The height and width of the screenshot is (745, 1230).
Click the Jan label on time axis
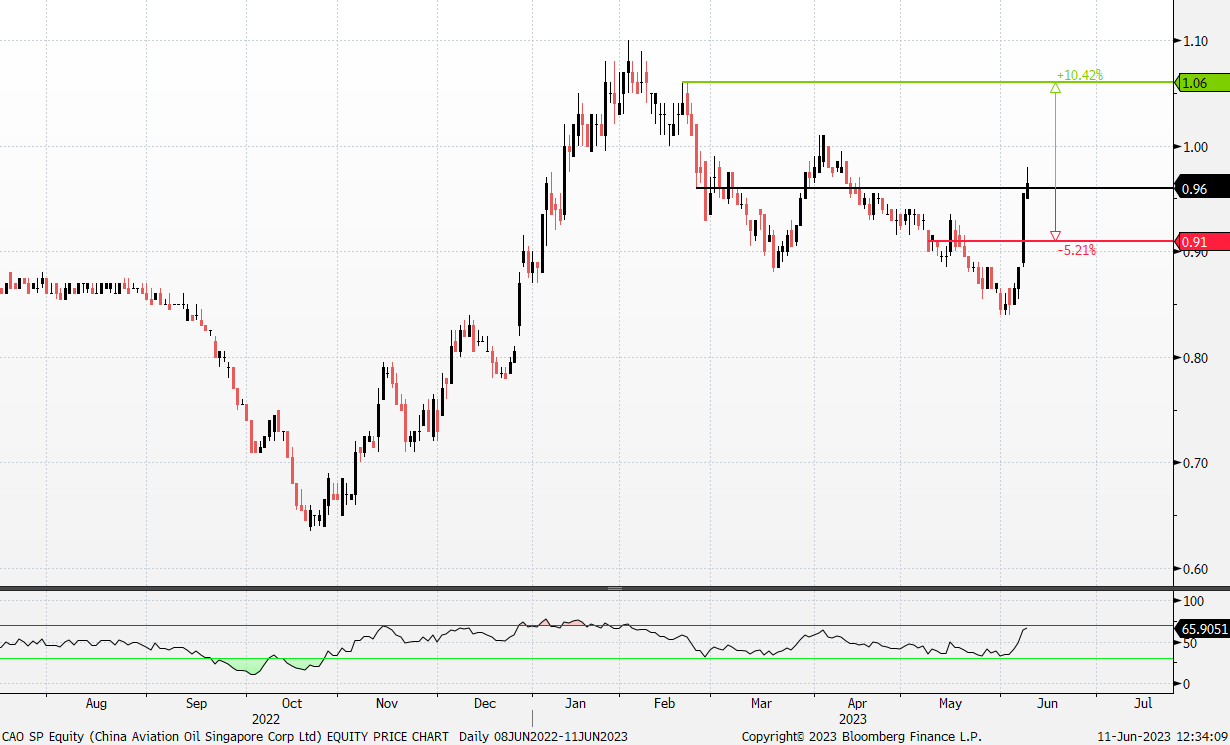pyautogui.click(x=577, y=703)
